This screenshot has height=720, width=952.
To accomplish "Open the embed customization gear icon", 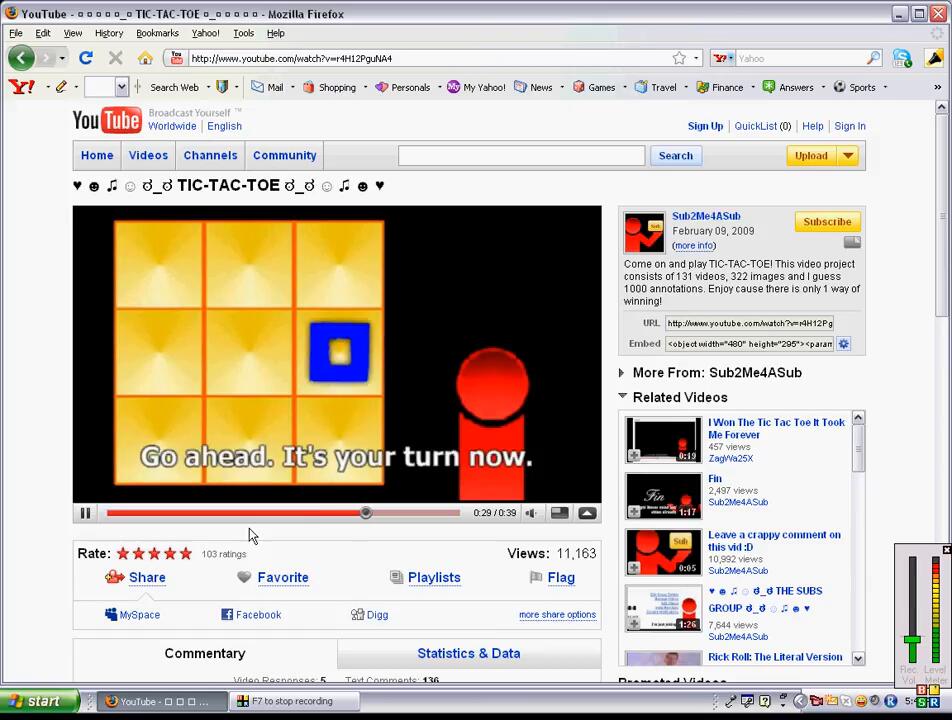I will pos(843,344).
